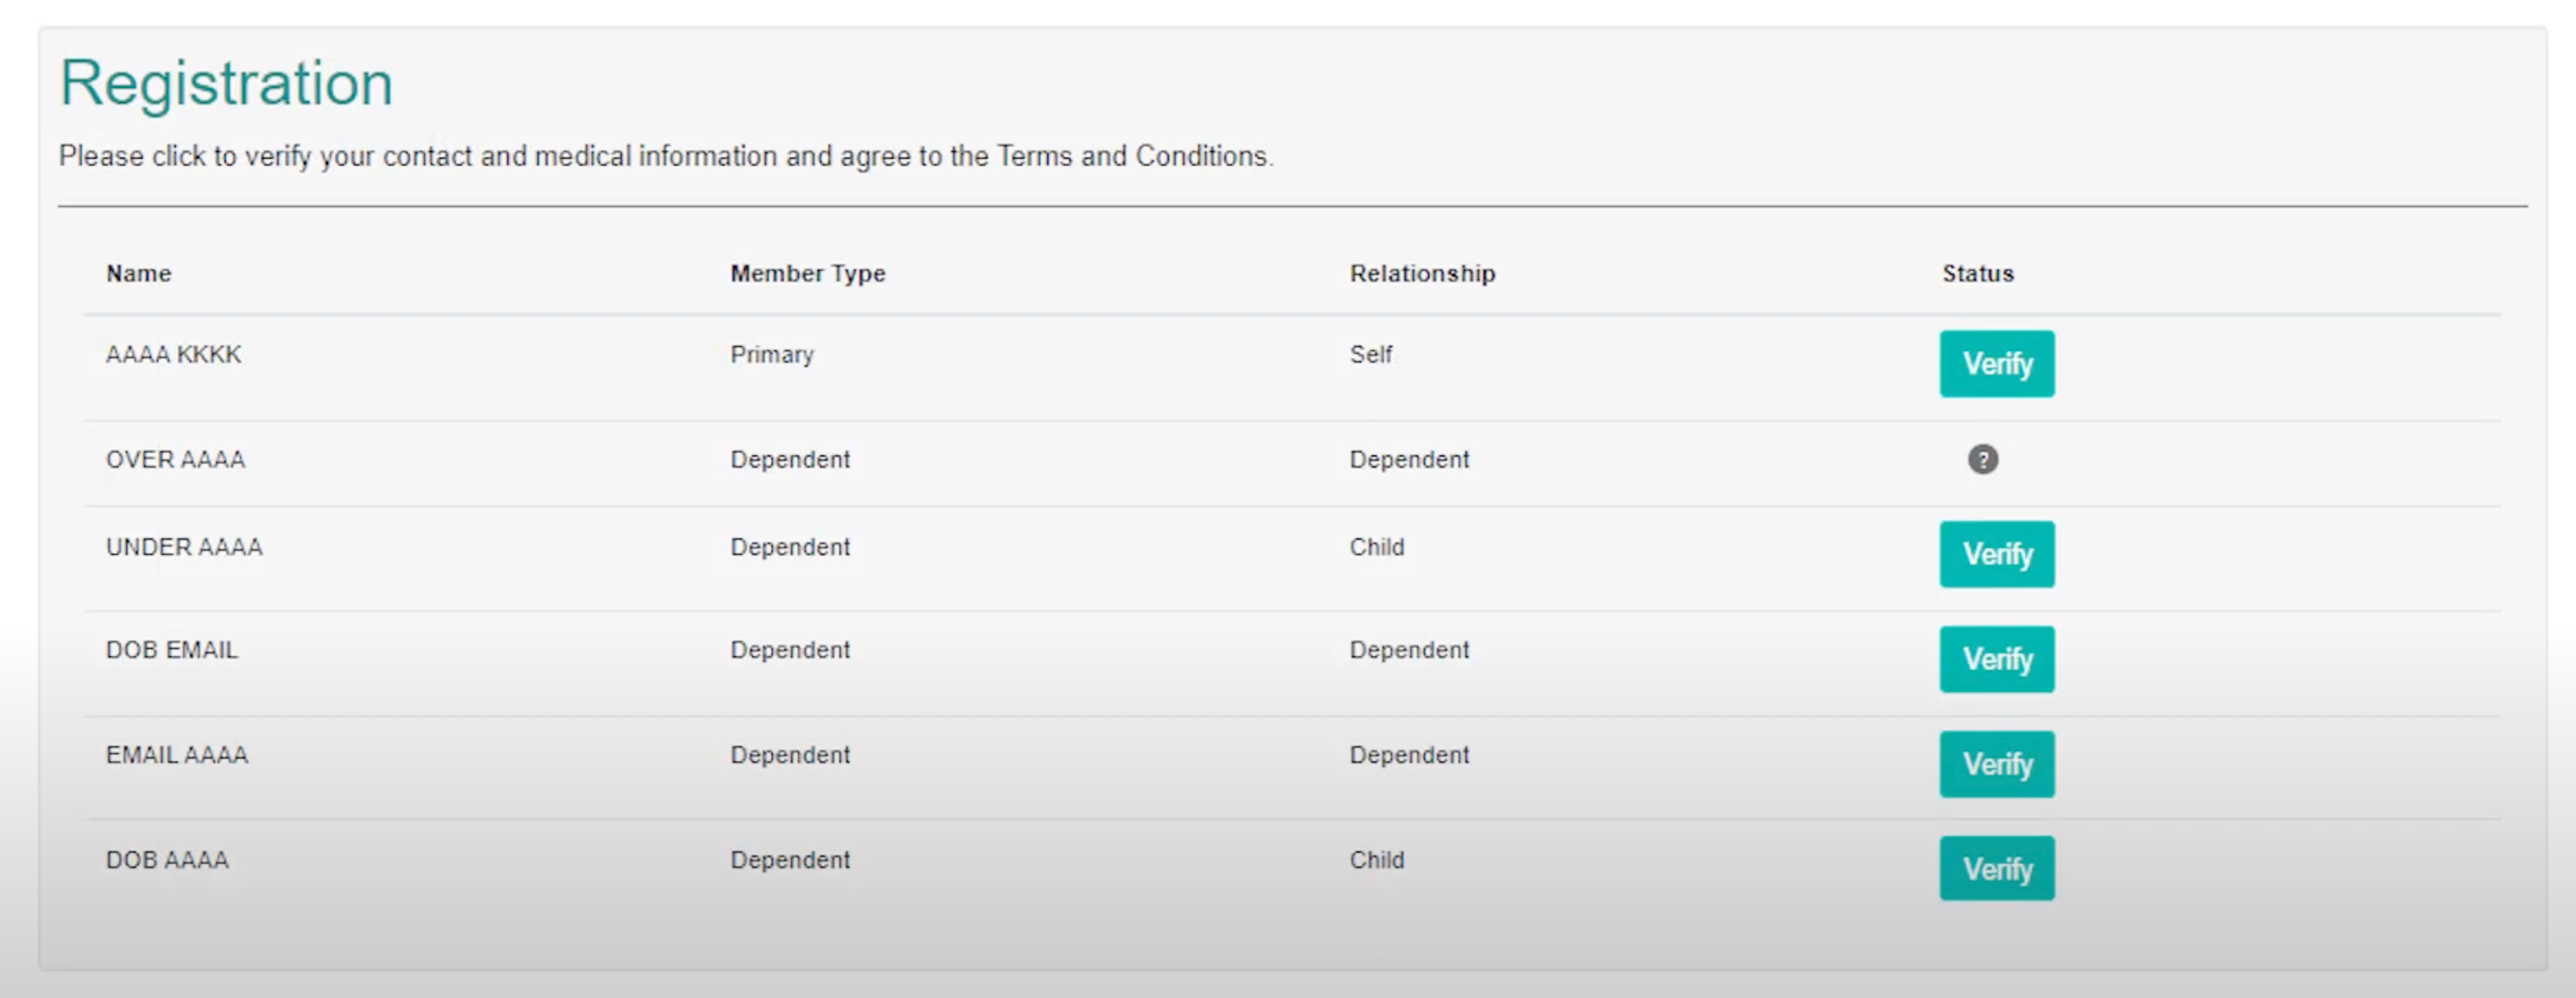
Task: Select the AAAA KKKK name cell
Action: point(173,355)
